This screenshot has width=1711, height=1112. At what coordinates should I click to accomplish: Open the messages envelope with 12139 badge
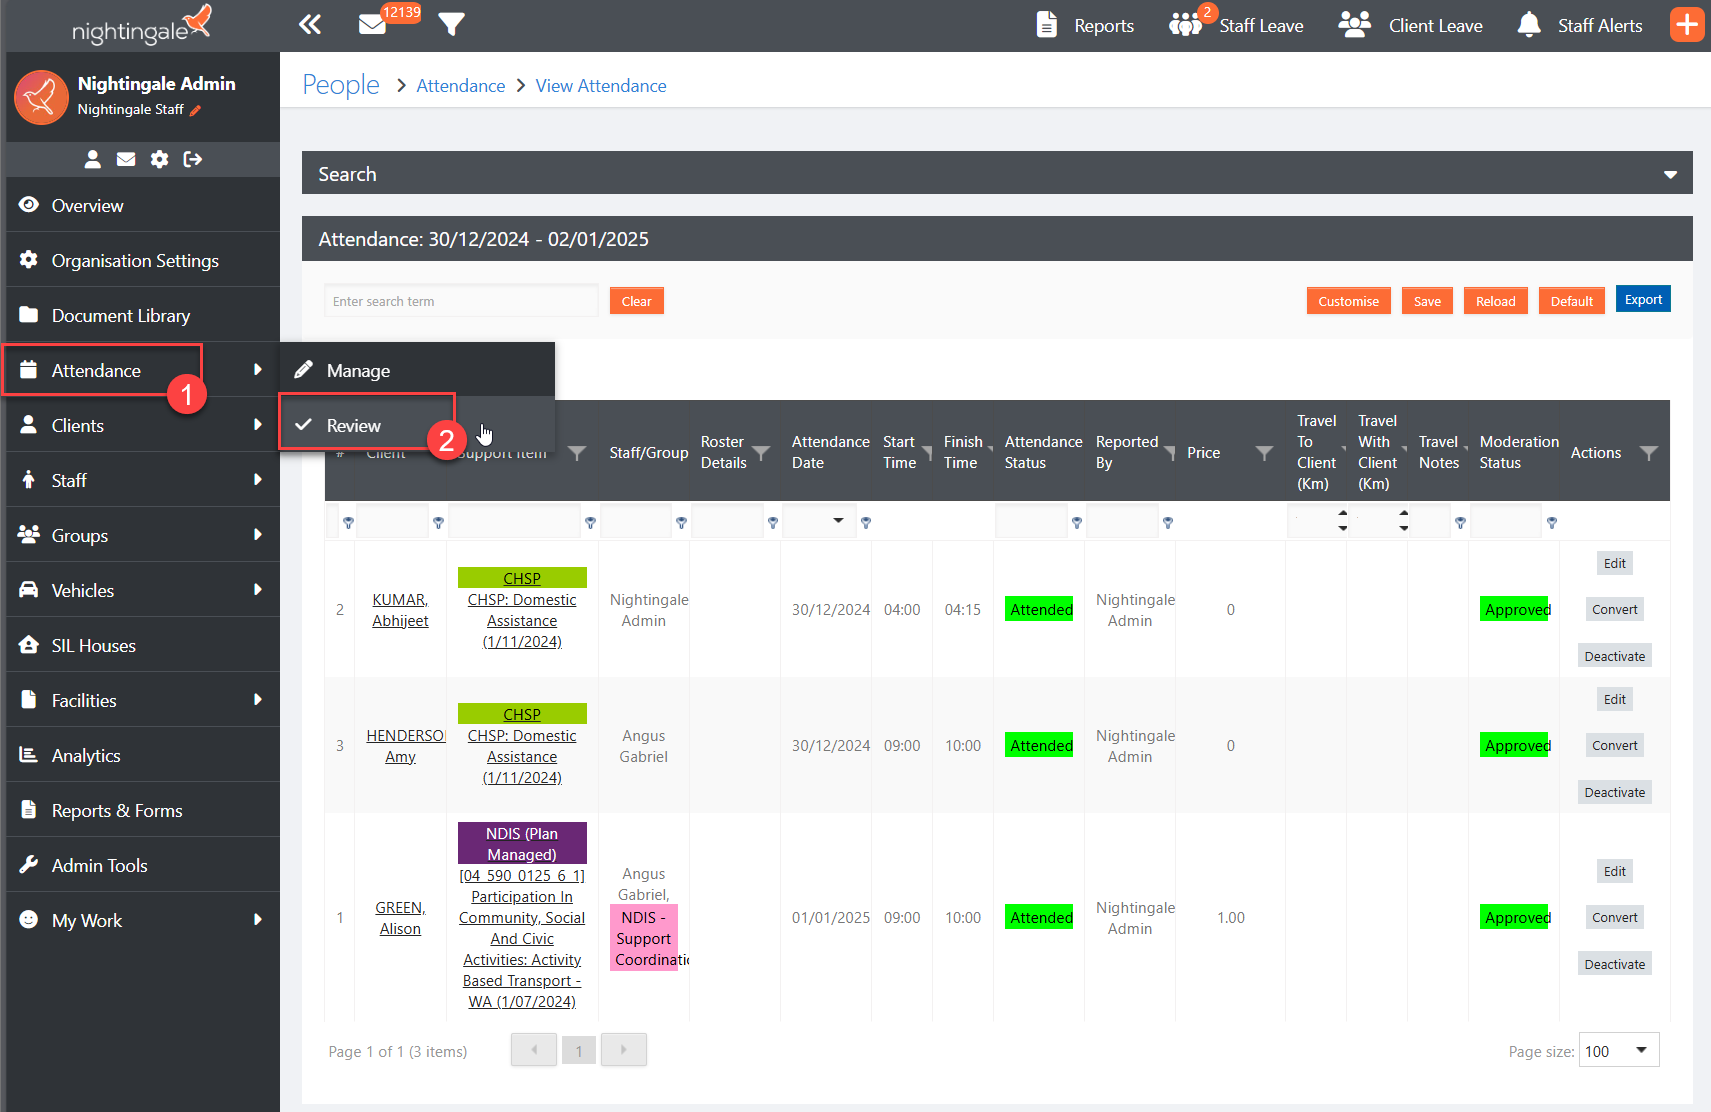click(372, 24)
